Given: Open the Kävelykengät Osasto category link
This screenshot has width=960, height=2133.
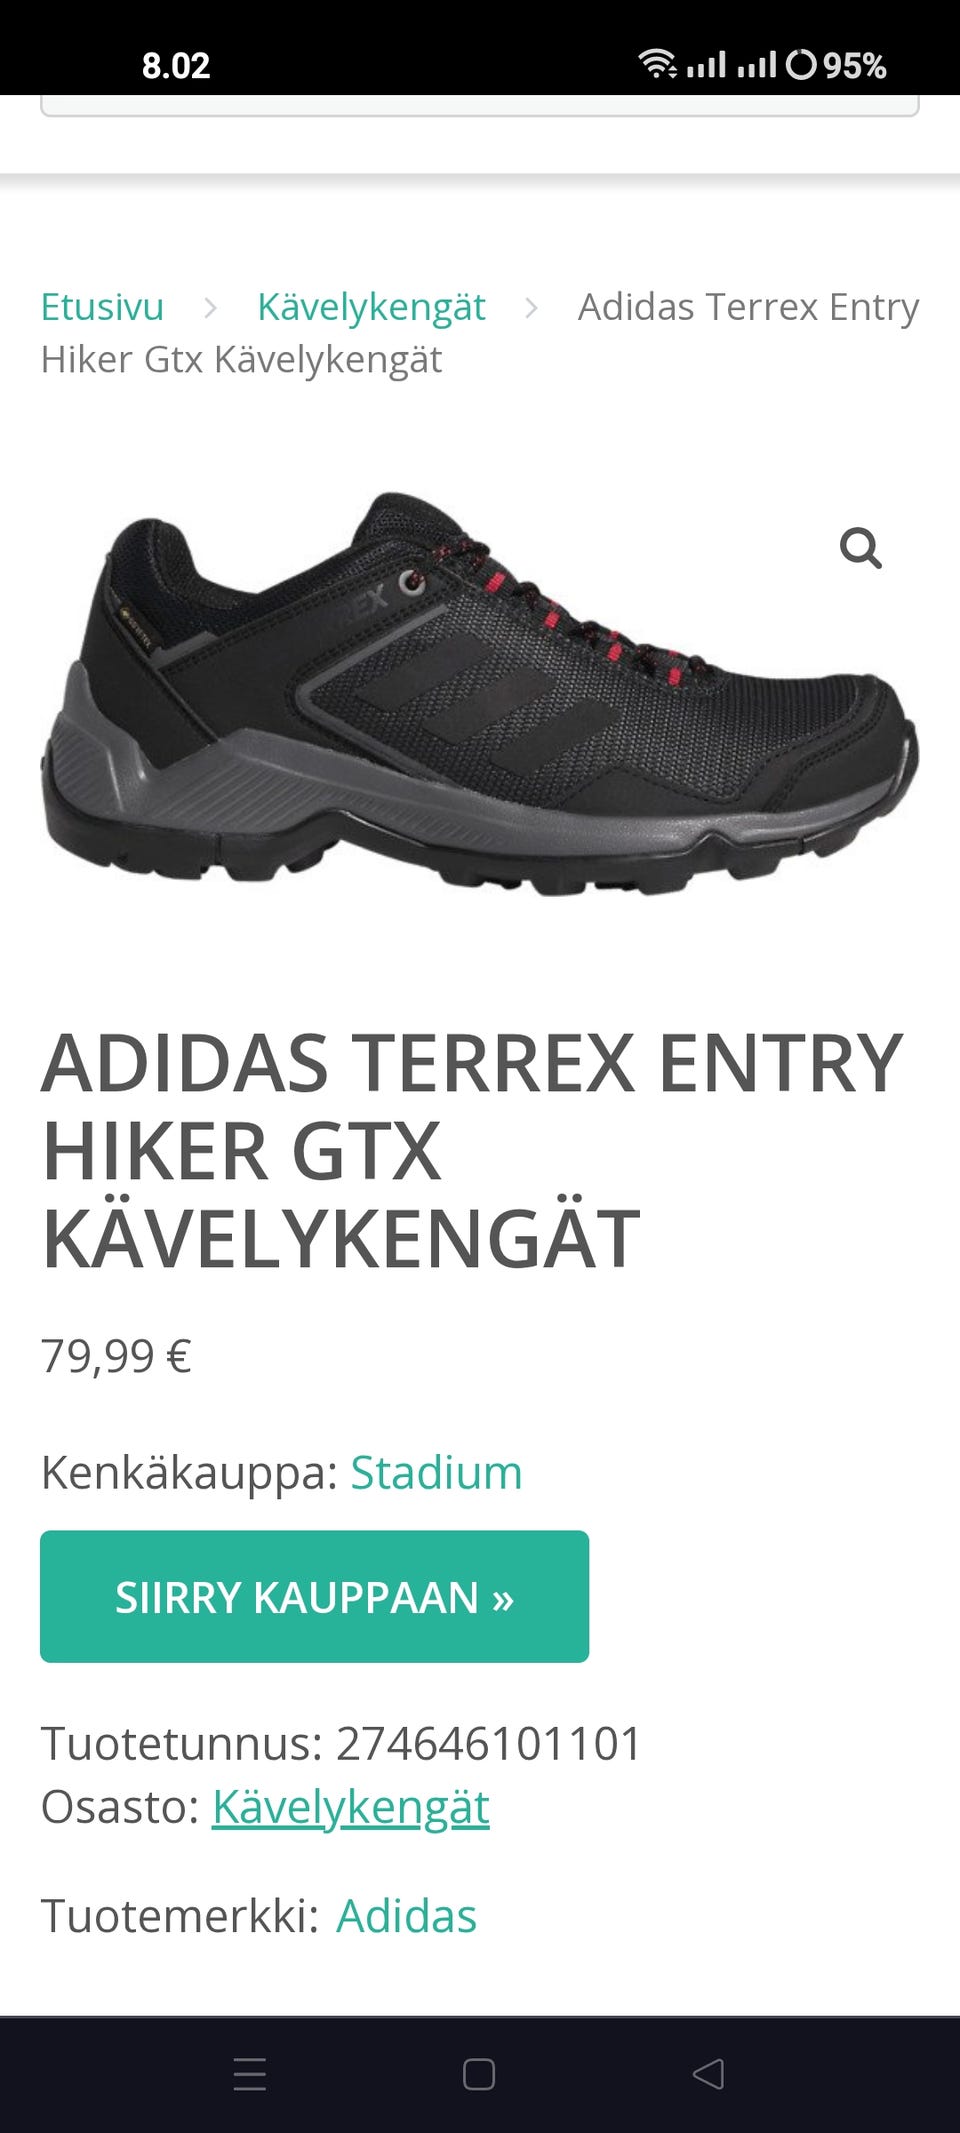Looking at the screenshot, I should click(351, 1807).
